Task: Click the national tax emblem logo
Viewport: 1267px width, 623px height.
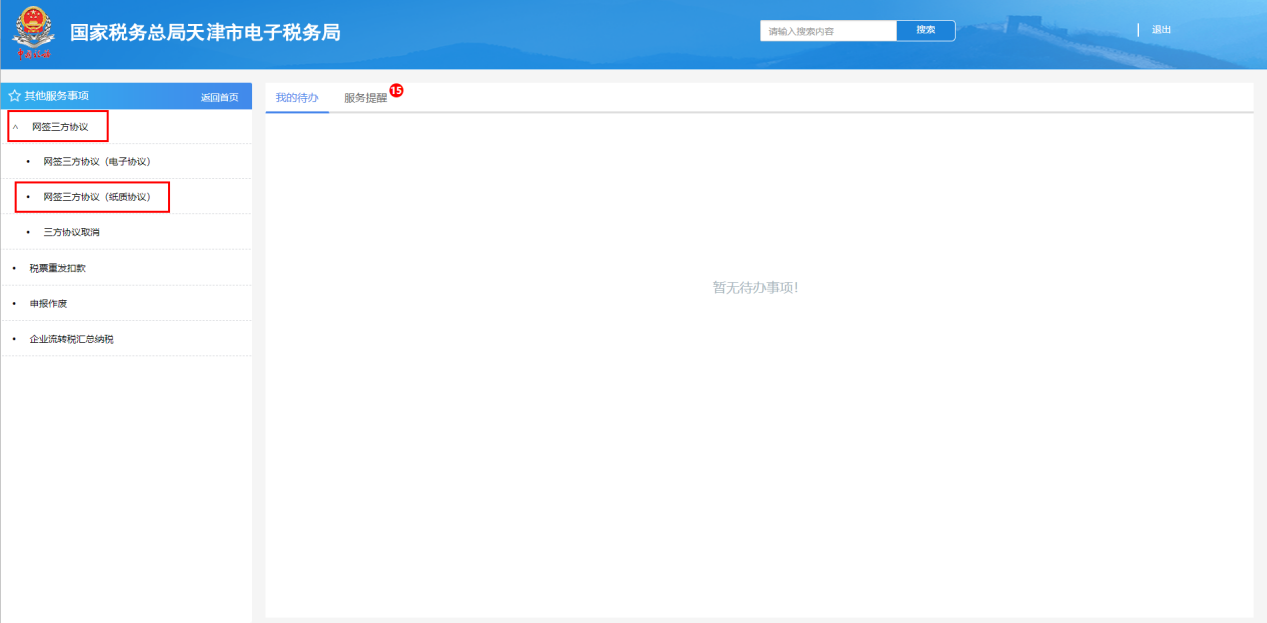Action: tap(33, 33)
